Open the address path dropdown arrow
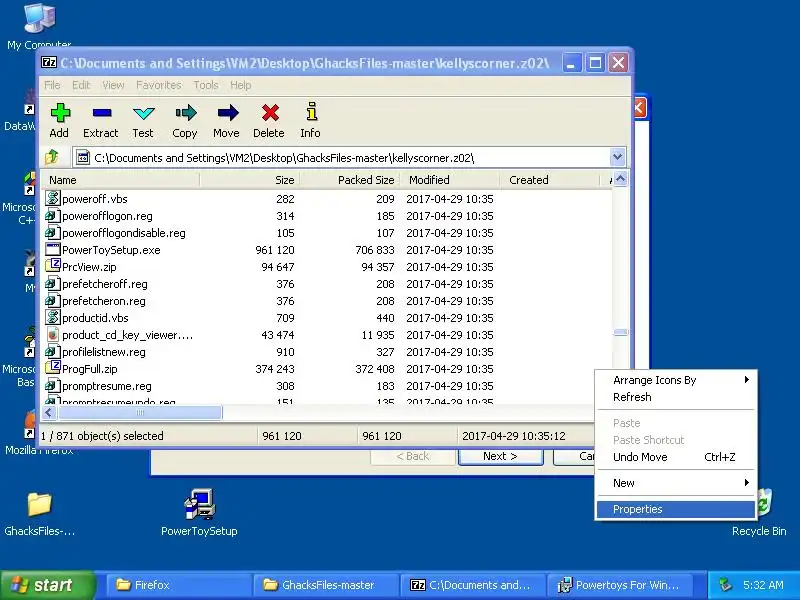 point(617,158)
